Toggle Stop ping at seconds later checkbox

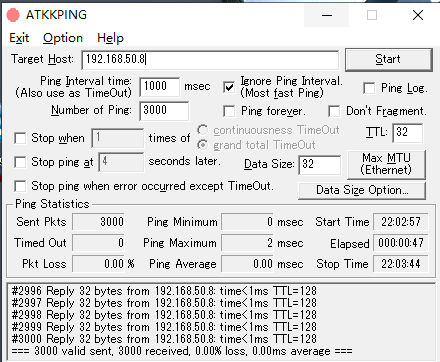(20, 162)
